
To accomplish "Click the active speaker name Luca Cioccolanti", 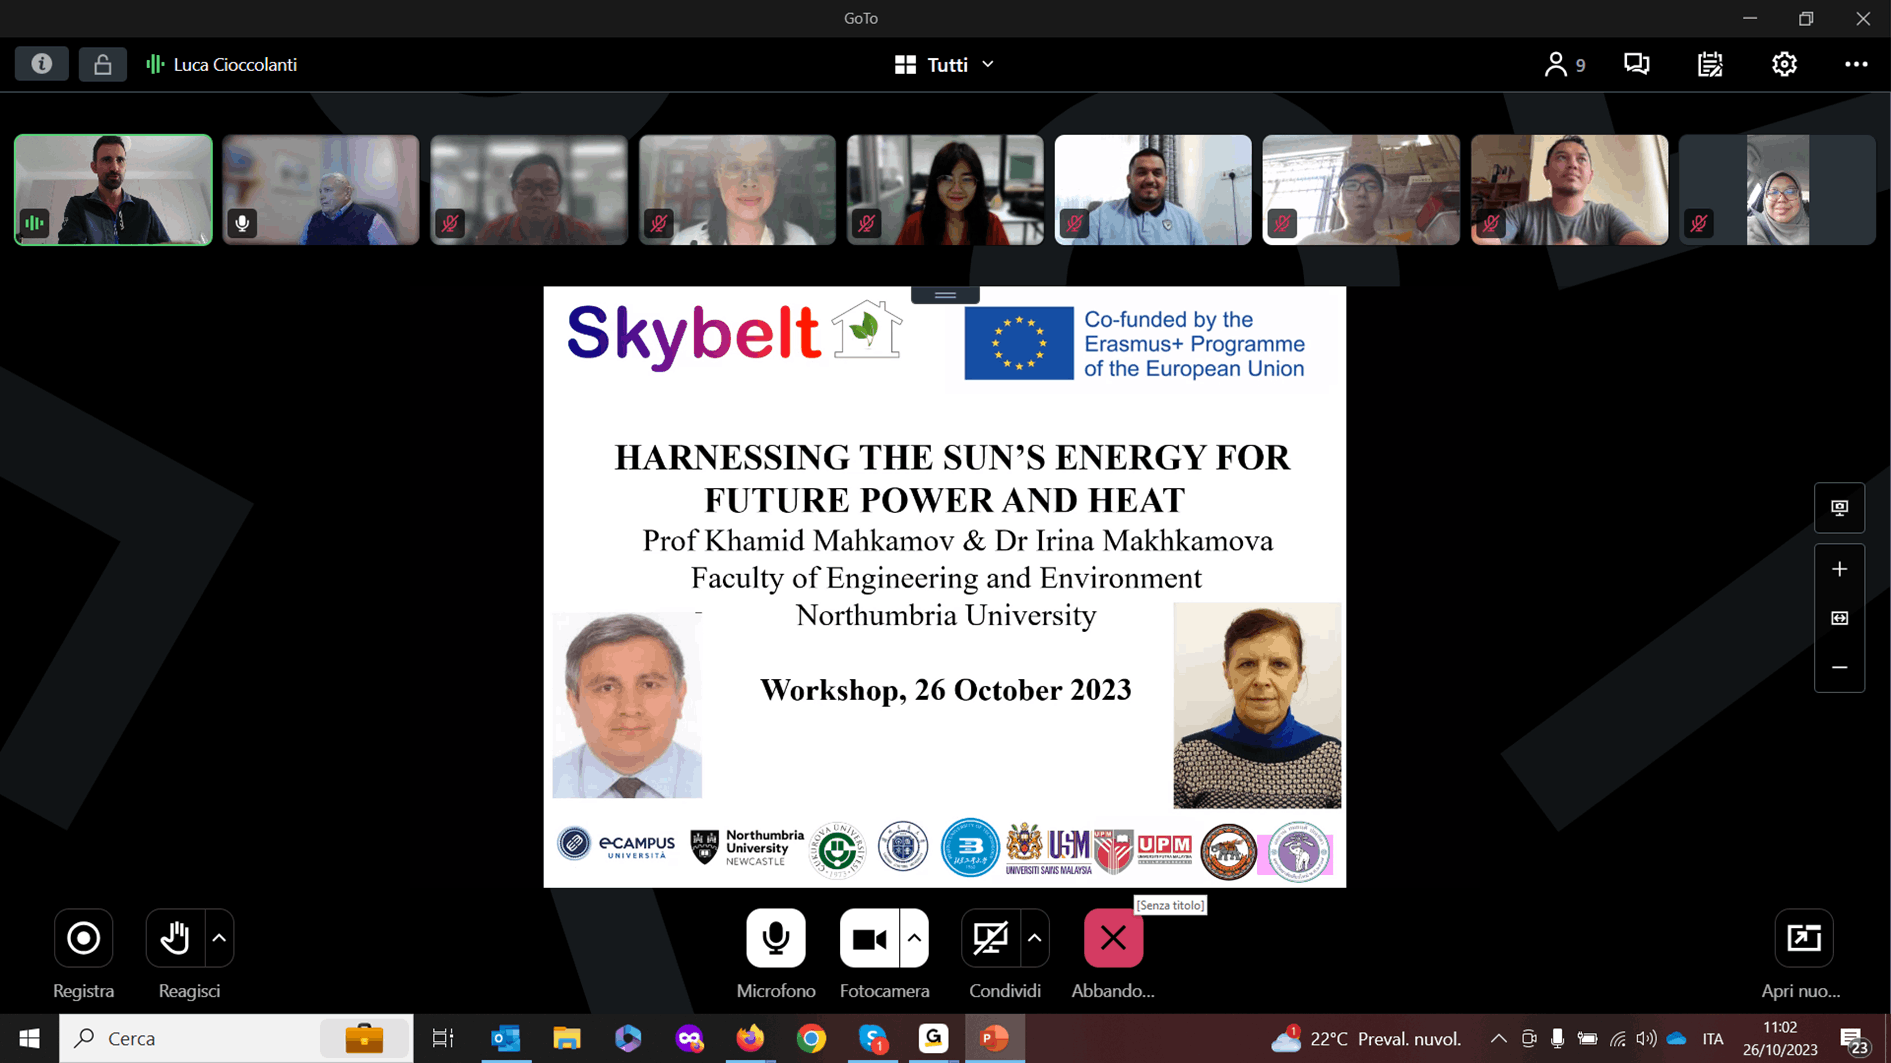I will click(235, 64).
